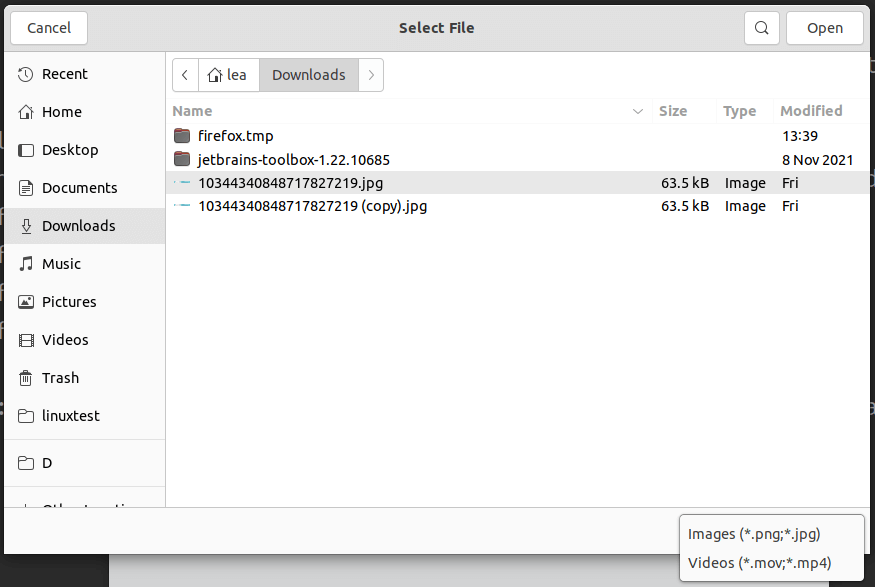Advance path bar with the right chevron
The width and height of the screenshot is (875, 587).
point(371,75)
